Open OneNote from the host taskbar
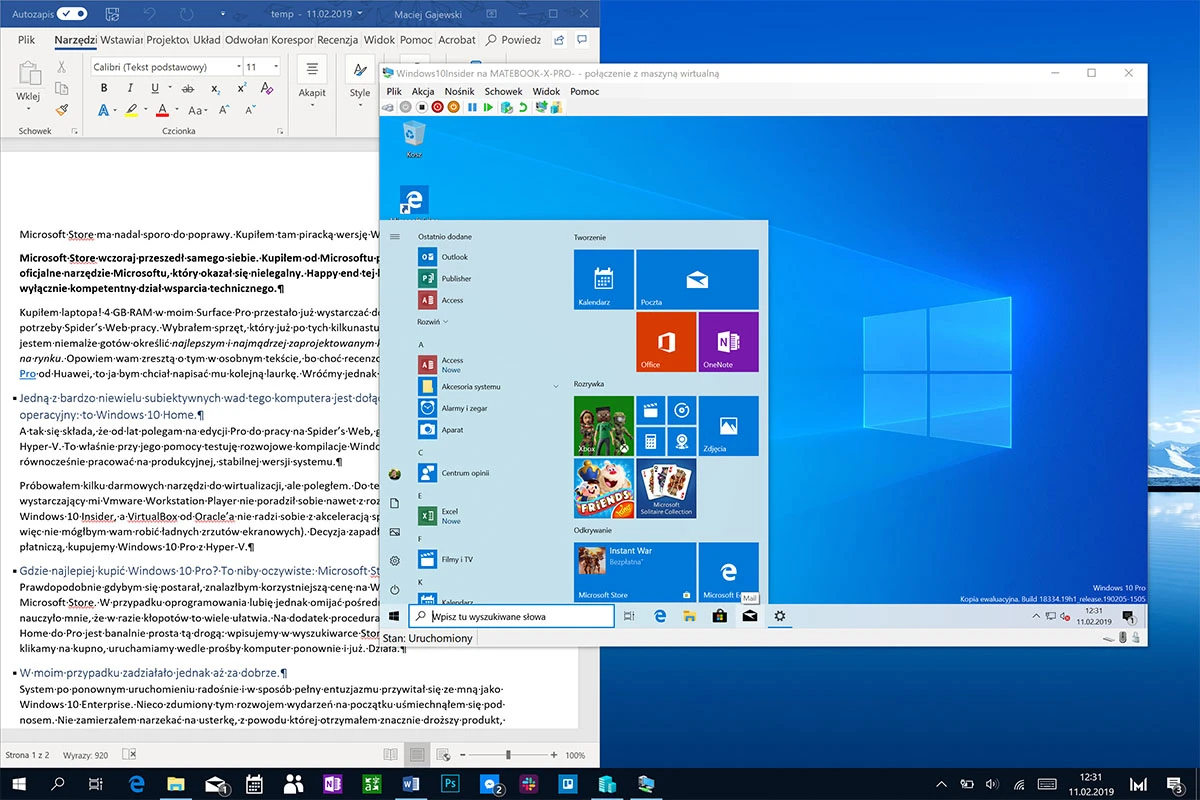 click(x=333, y=783)
